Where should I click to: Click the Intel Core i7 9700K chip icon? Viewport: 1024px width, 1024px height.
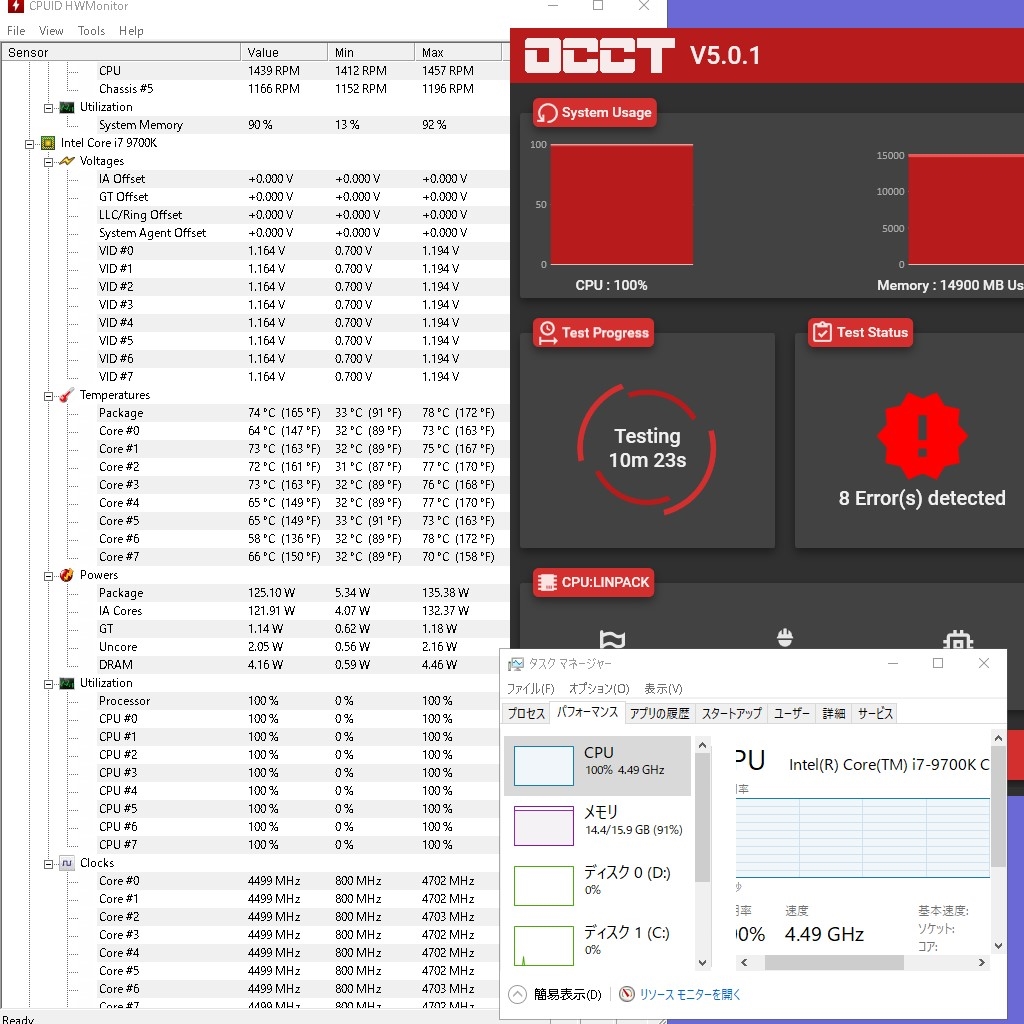pos(48,143)
